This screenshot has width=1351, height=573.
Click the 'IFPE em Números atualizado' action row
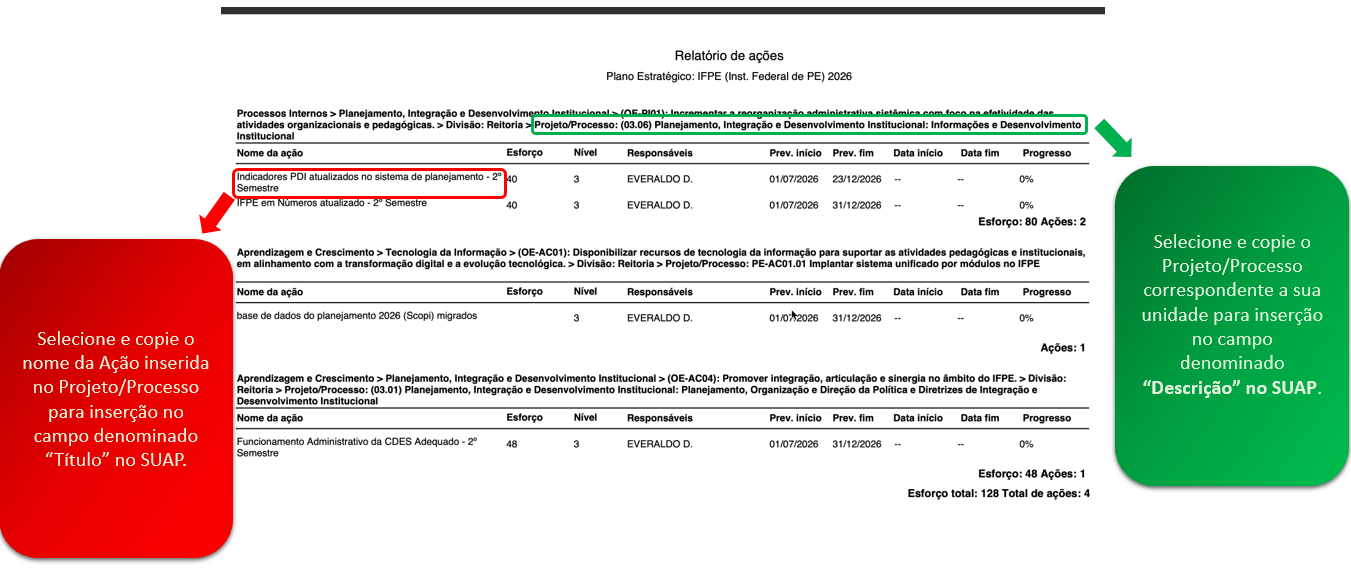pos(660,204)
